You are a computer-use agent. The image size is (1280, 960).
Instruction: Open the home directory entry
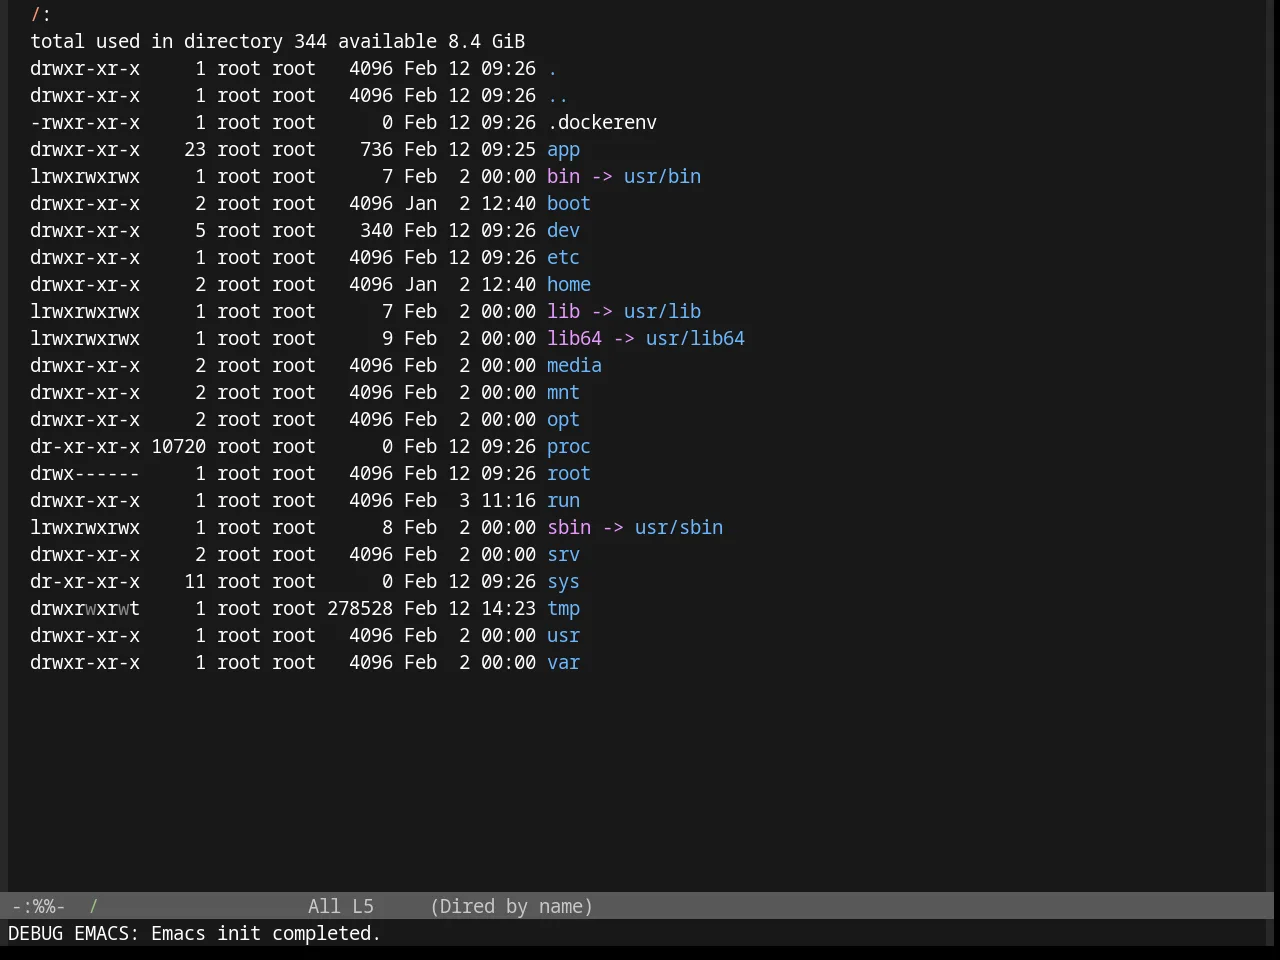569,285
